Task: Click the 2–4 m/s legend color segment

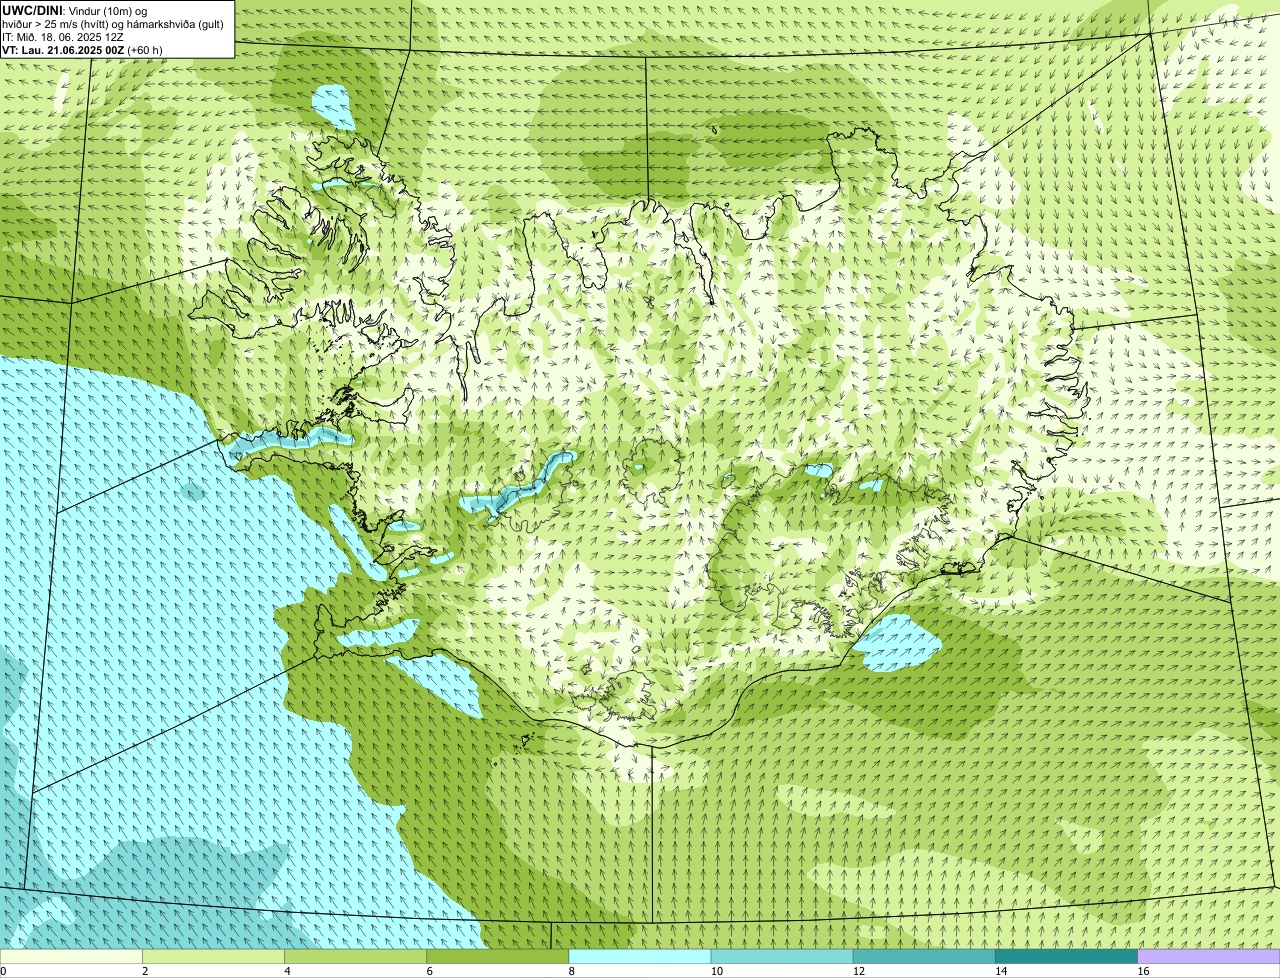Action: [x=214, y=957]
